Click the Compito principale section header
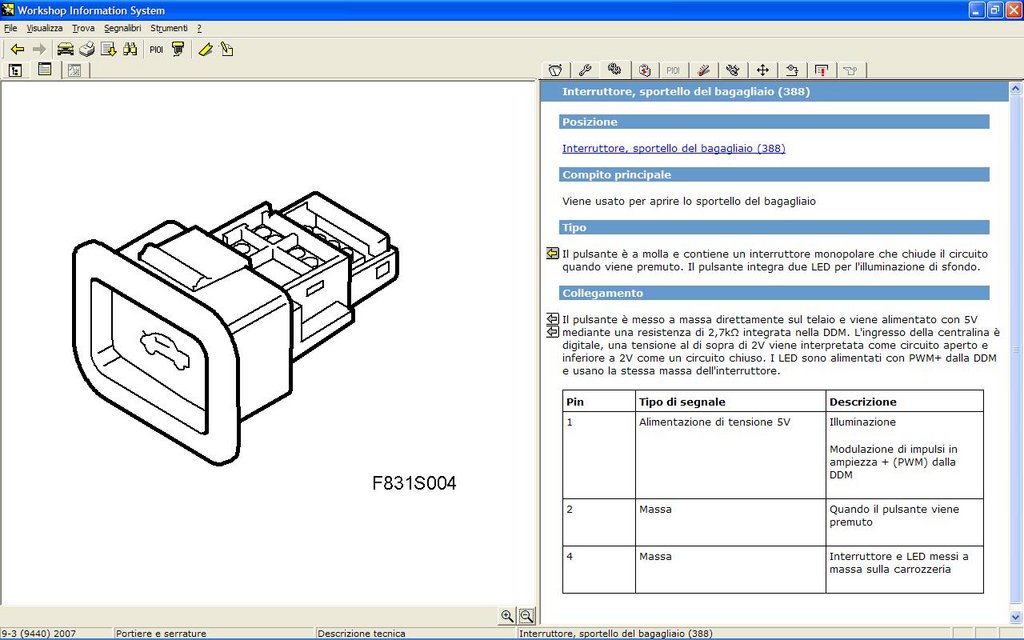This screenshot has width=1024, height=640. [x=774, y=174]
